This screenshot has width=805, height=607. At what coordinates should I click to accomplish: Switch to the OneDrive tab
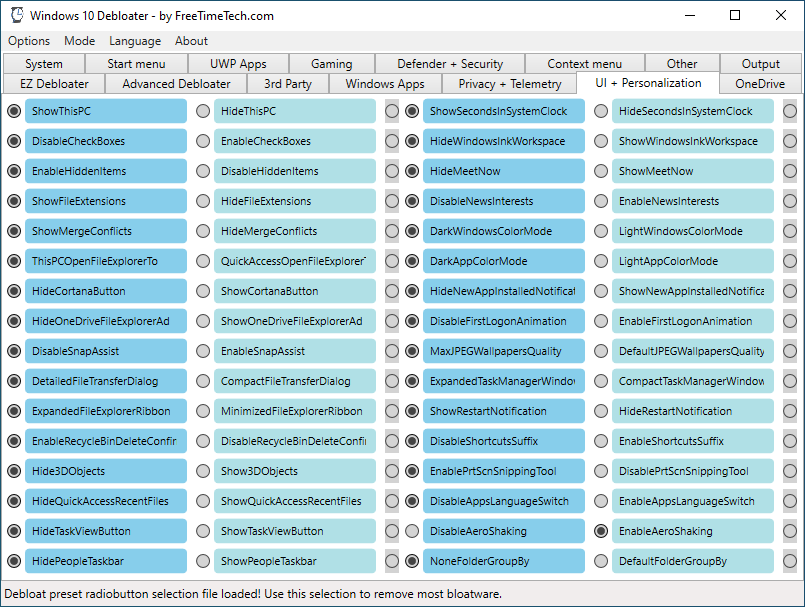click(760, 84)
